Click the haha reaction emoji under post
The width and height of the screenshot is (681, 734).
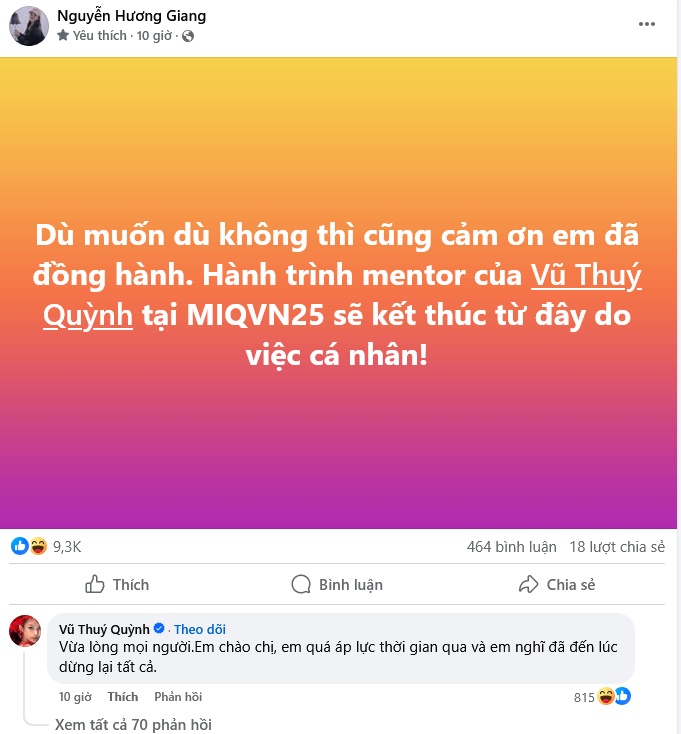(38, 546)
